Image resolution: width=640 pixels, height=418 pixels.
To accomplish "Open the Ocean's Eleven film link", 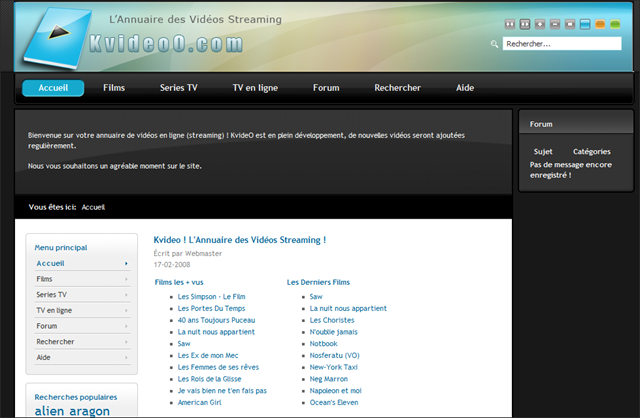I will [x=334, y=402].
